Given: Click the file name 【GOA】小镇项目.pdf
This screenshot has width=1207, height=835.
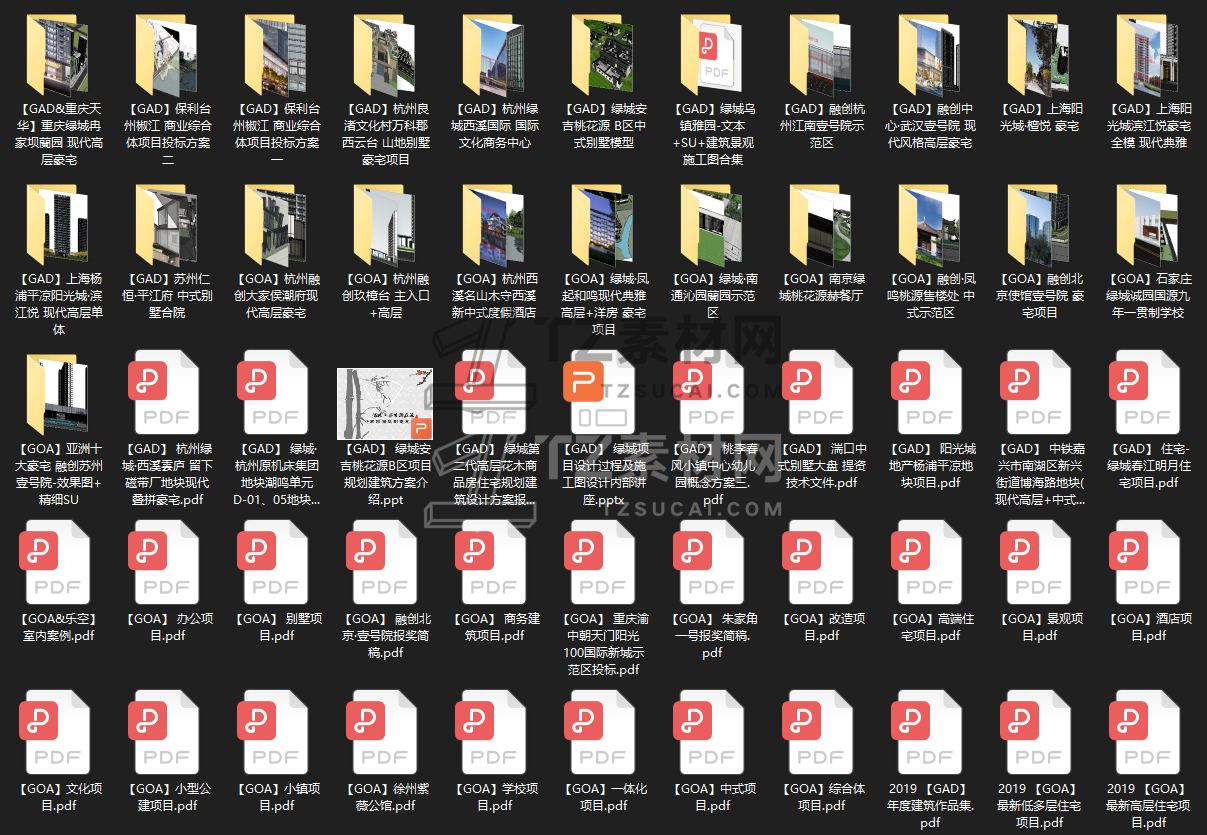Looking at the screenshot, I should (277, 797).
